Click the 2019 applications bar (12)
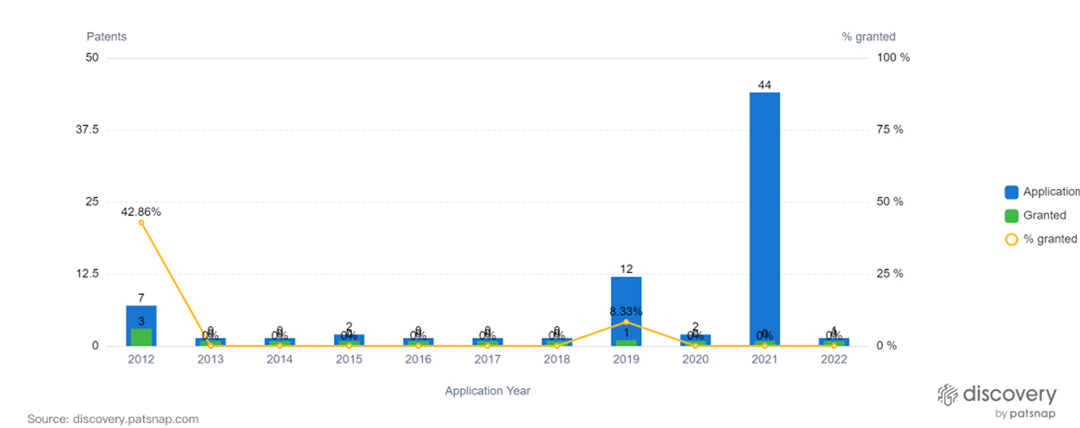 click(626, 300)
